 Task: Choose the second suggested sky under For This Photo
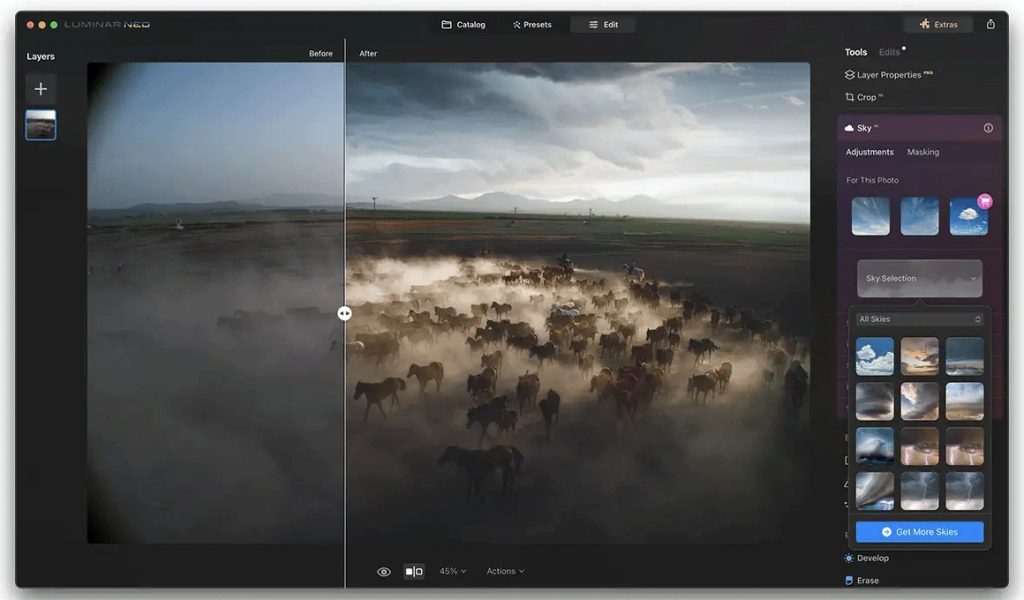[x=920, y=216]
